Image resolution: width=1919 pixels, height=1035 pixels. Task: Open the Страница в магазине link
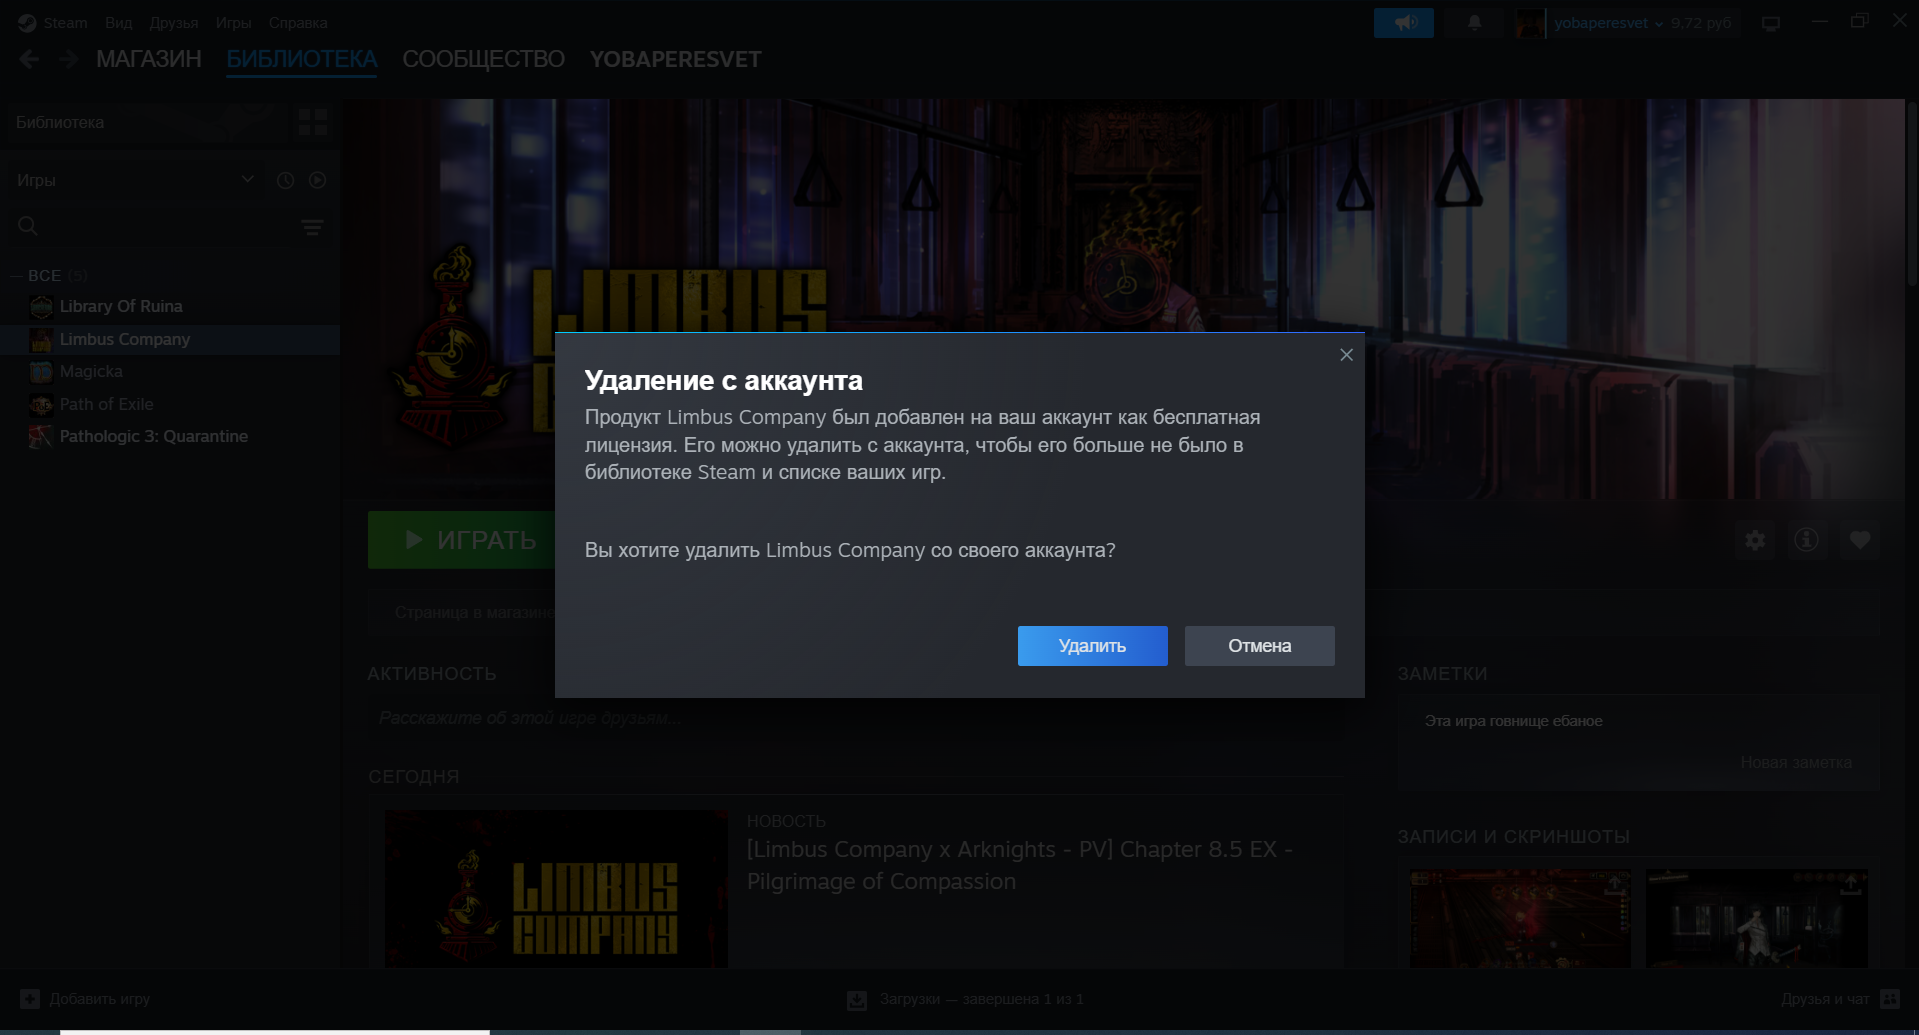tap(474, 612)
